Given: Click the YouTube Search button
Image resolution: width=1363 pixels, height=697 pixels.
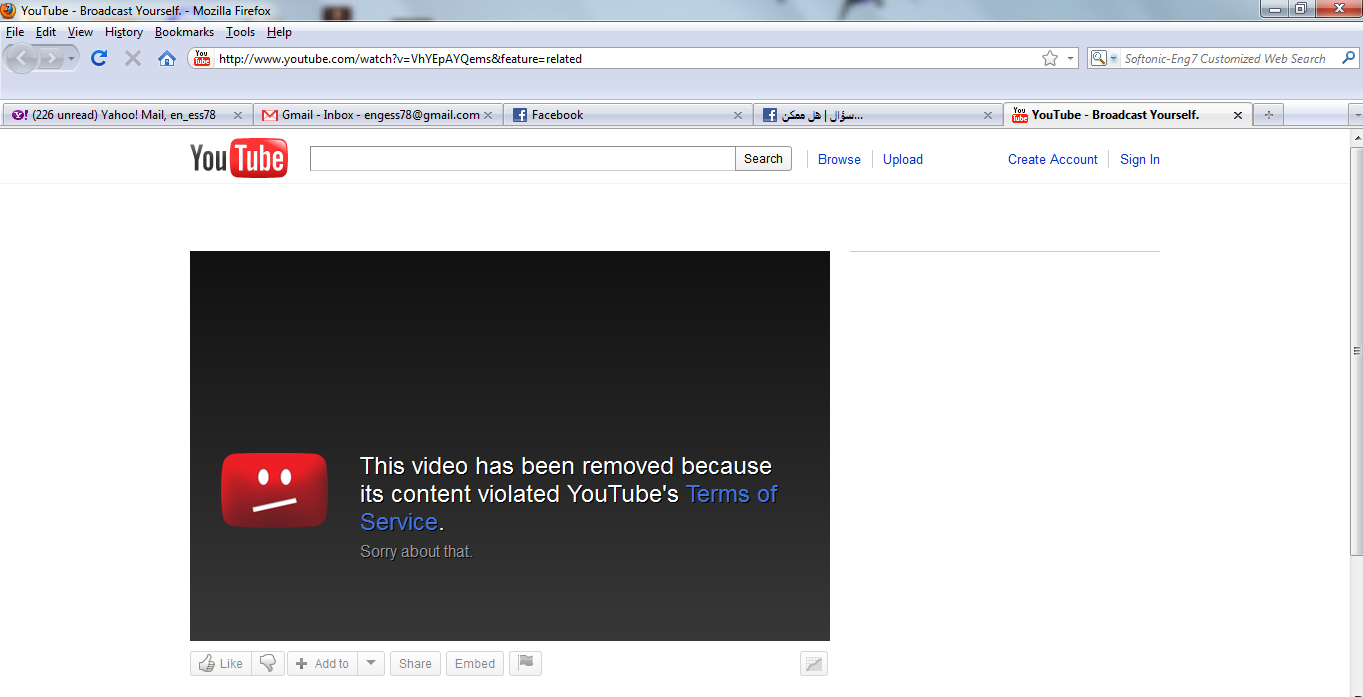Looking at the screenshot, I should (x=763, y=159).
